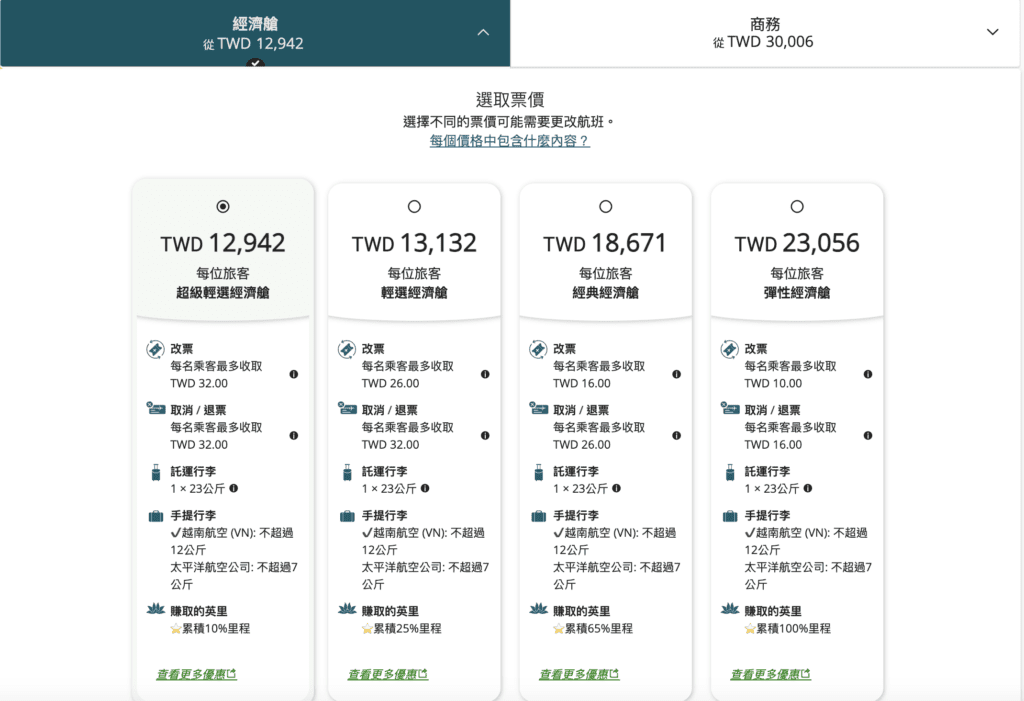
Task: Click 累積10%里程 text
Action: [x=216, y=628]
